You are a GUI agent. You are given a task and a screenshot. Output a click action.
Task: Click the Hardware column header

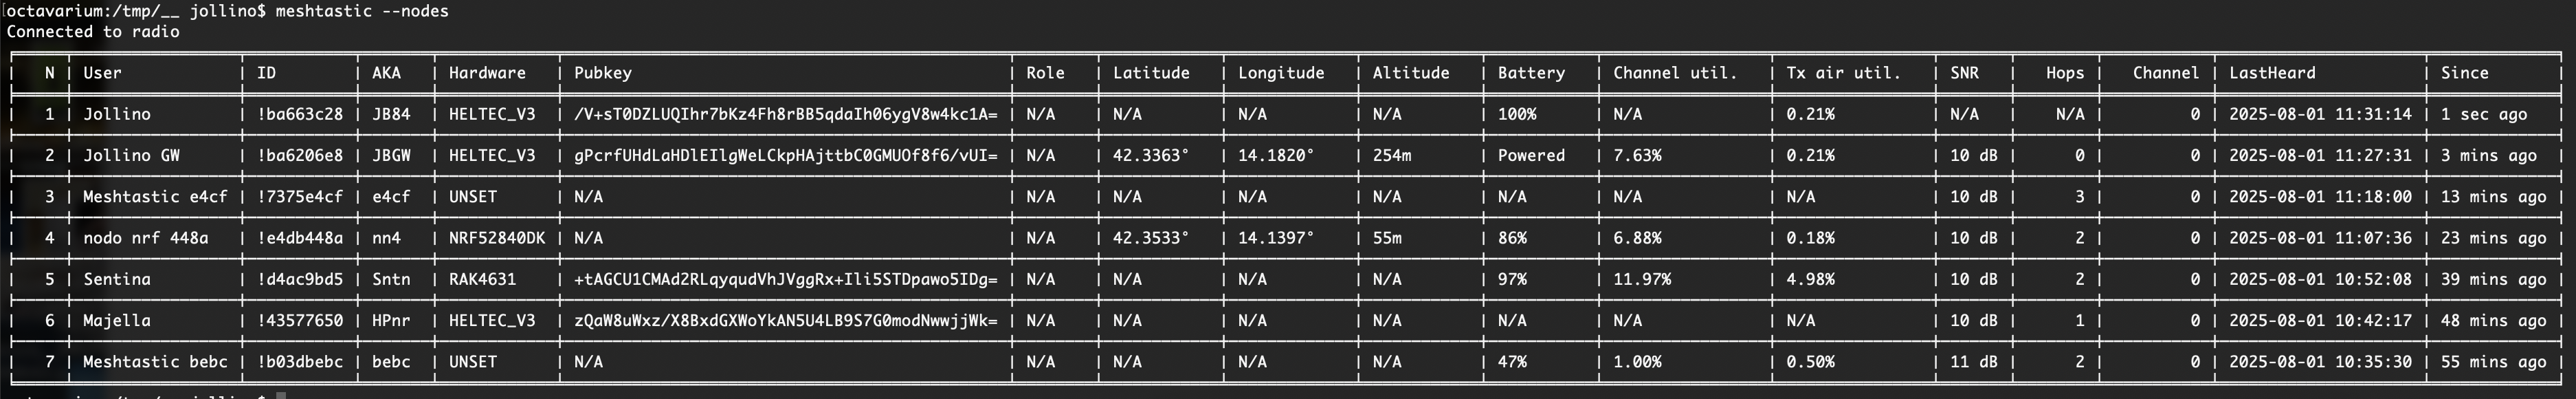pyautogui.click(x=486, y=73)
